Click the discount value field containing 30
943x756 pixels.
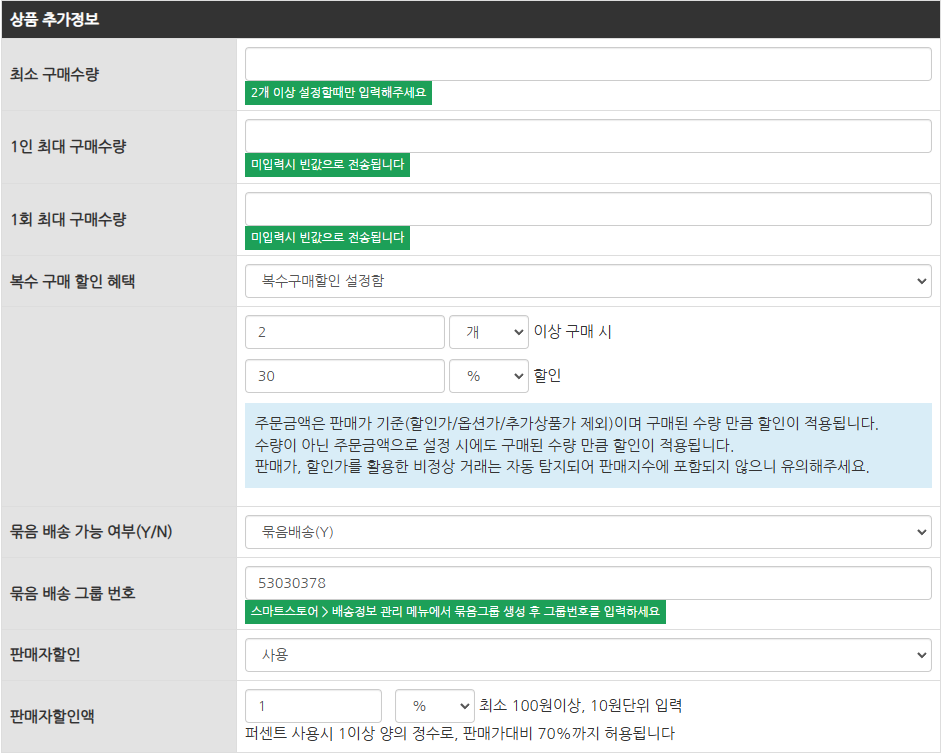click(344, 377)
